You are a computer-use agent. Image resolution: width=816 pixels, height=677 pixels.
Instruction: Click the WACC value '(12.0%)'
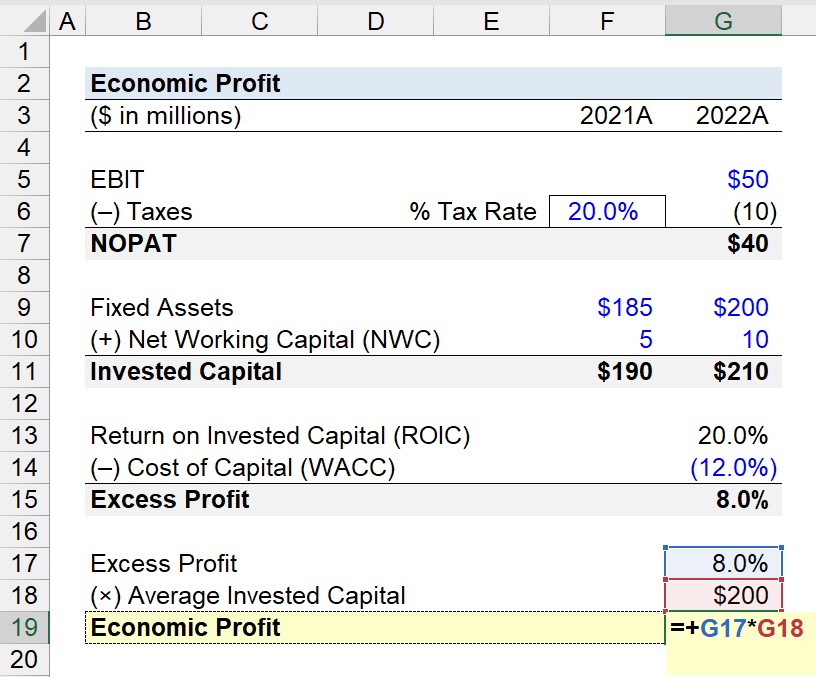[x=734, y=468]
